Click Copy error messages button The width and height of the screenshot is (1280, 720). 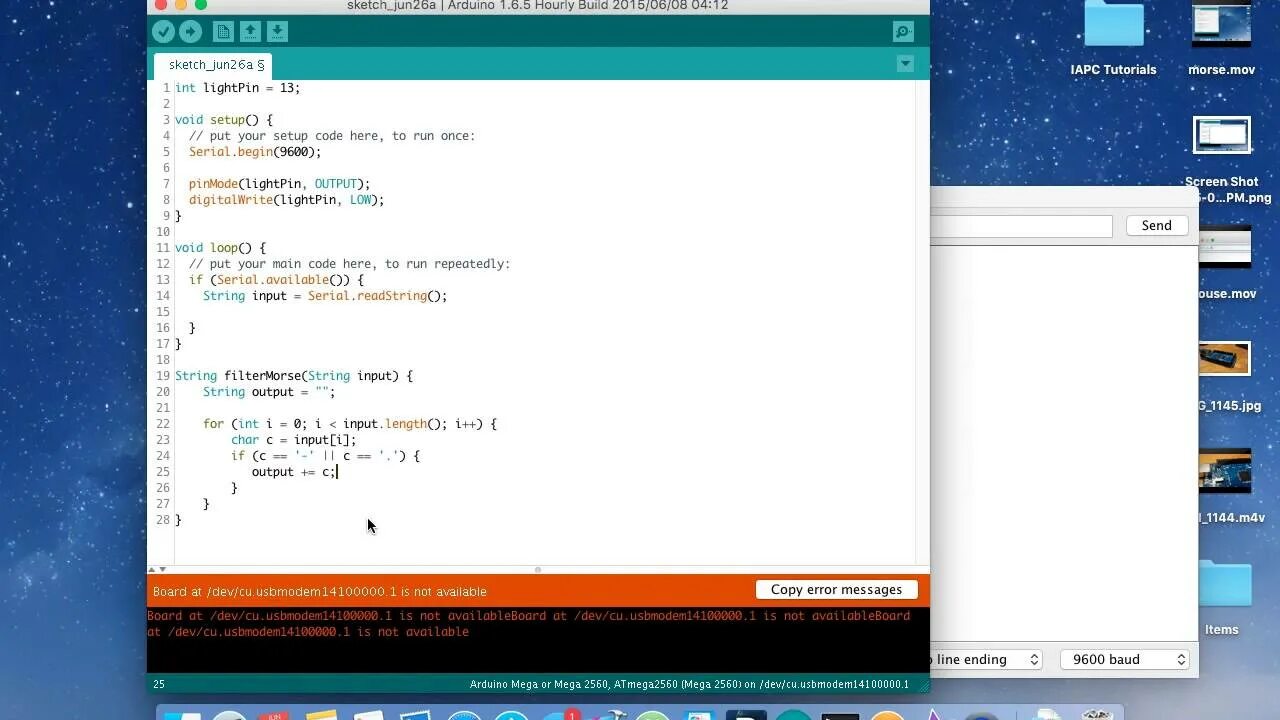tap(836, 590)
